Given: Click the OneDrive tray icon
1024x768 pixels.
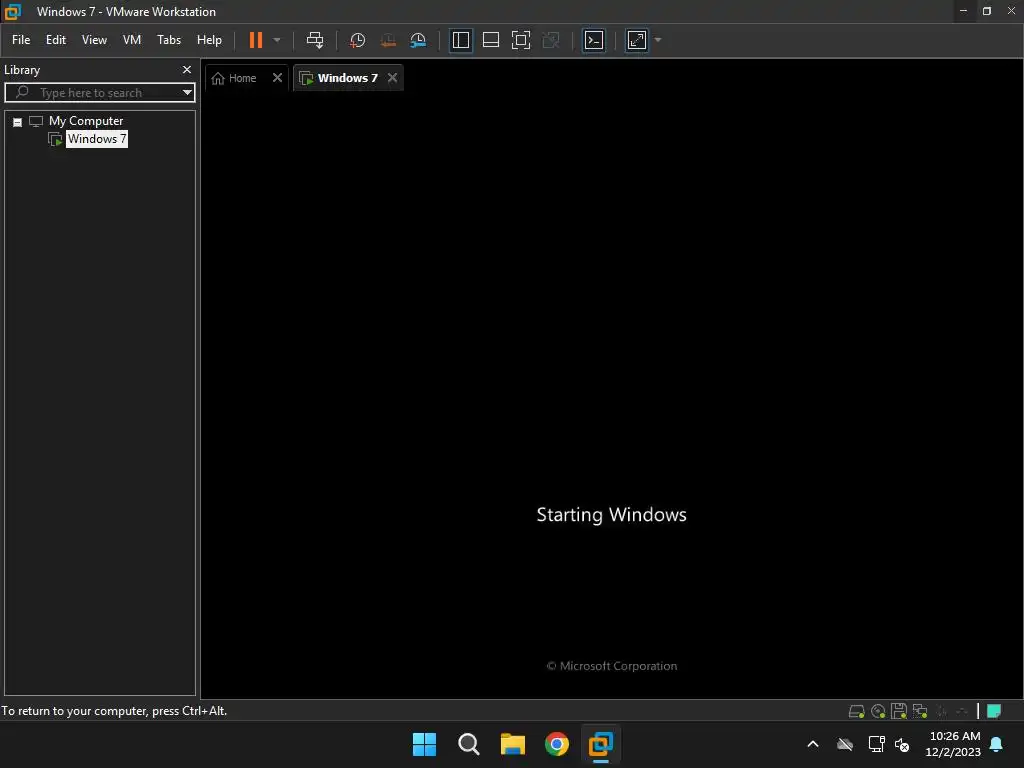Looking at the screenshot, I should coord(845,744).
